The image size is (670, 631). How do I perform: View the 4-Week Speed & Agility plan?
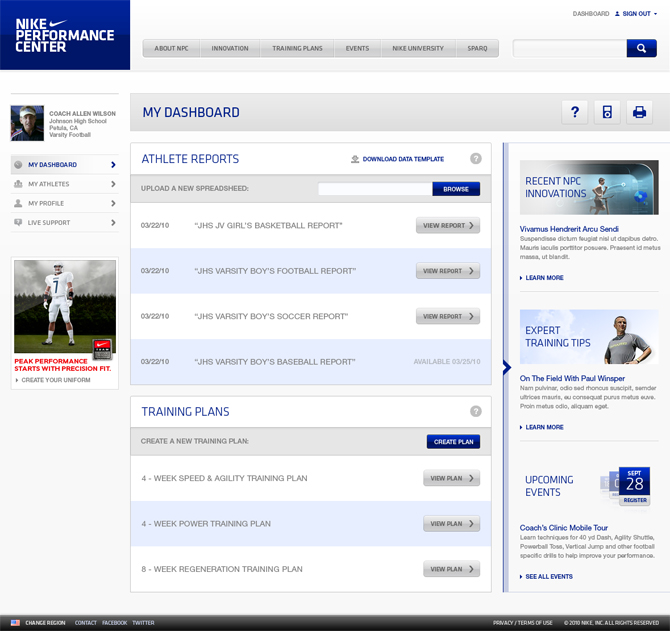(x=452, y=478)
